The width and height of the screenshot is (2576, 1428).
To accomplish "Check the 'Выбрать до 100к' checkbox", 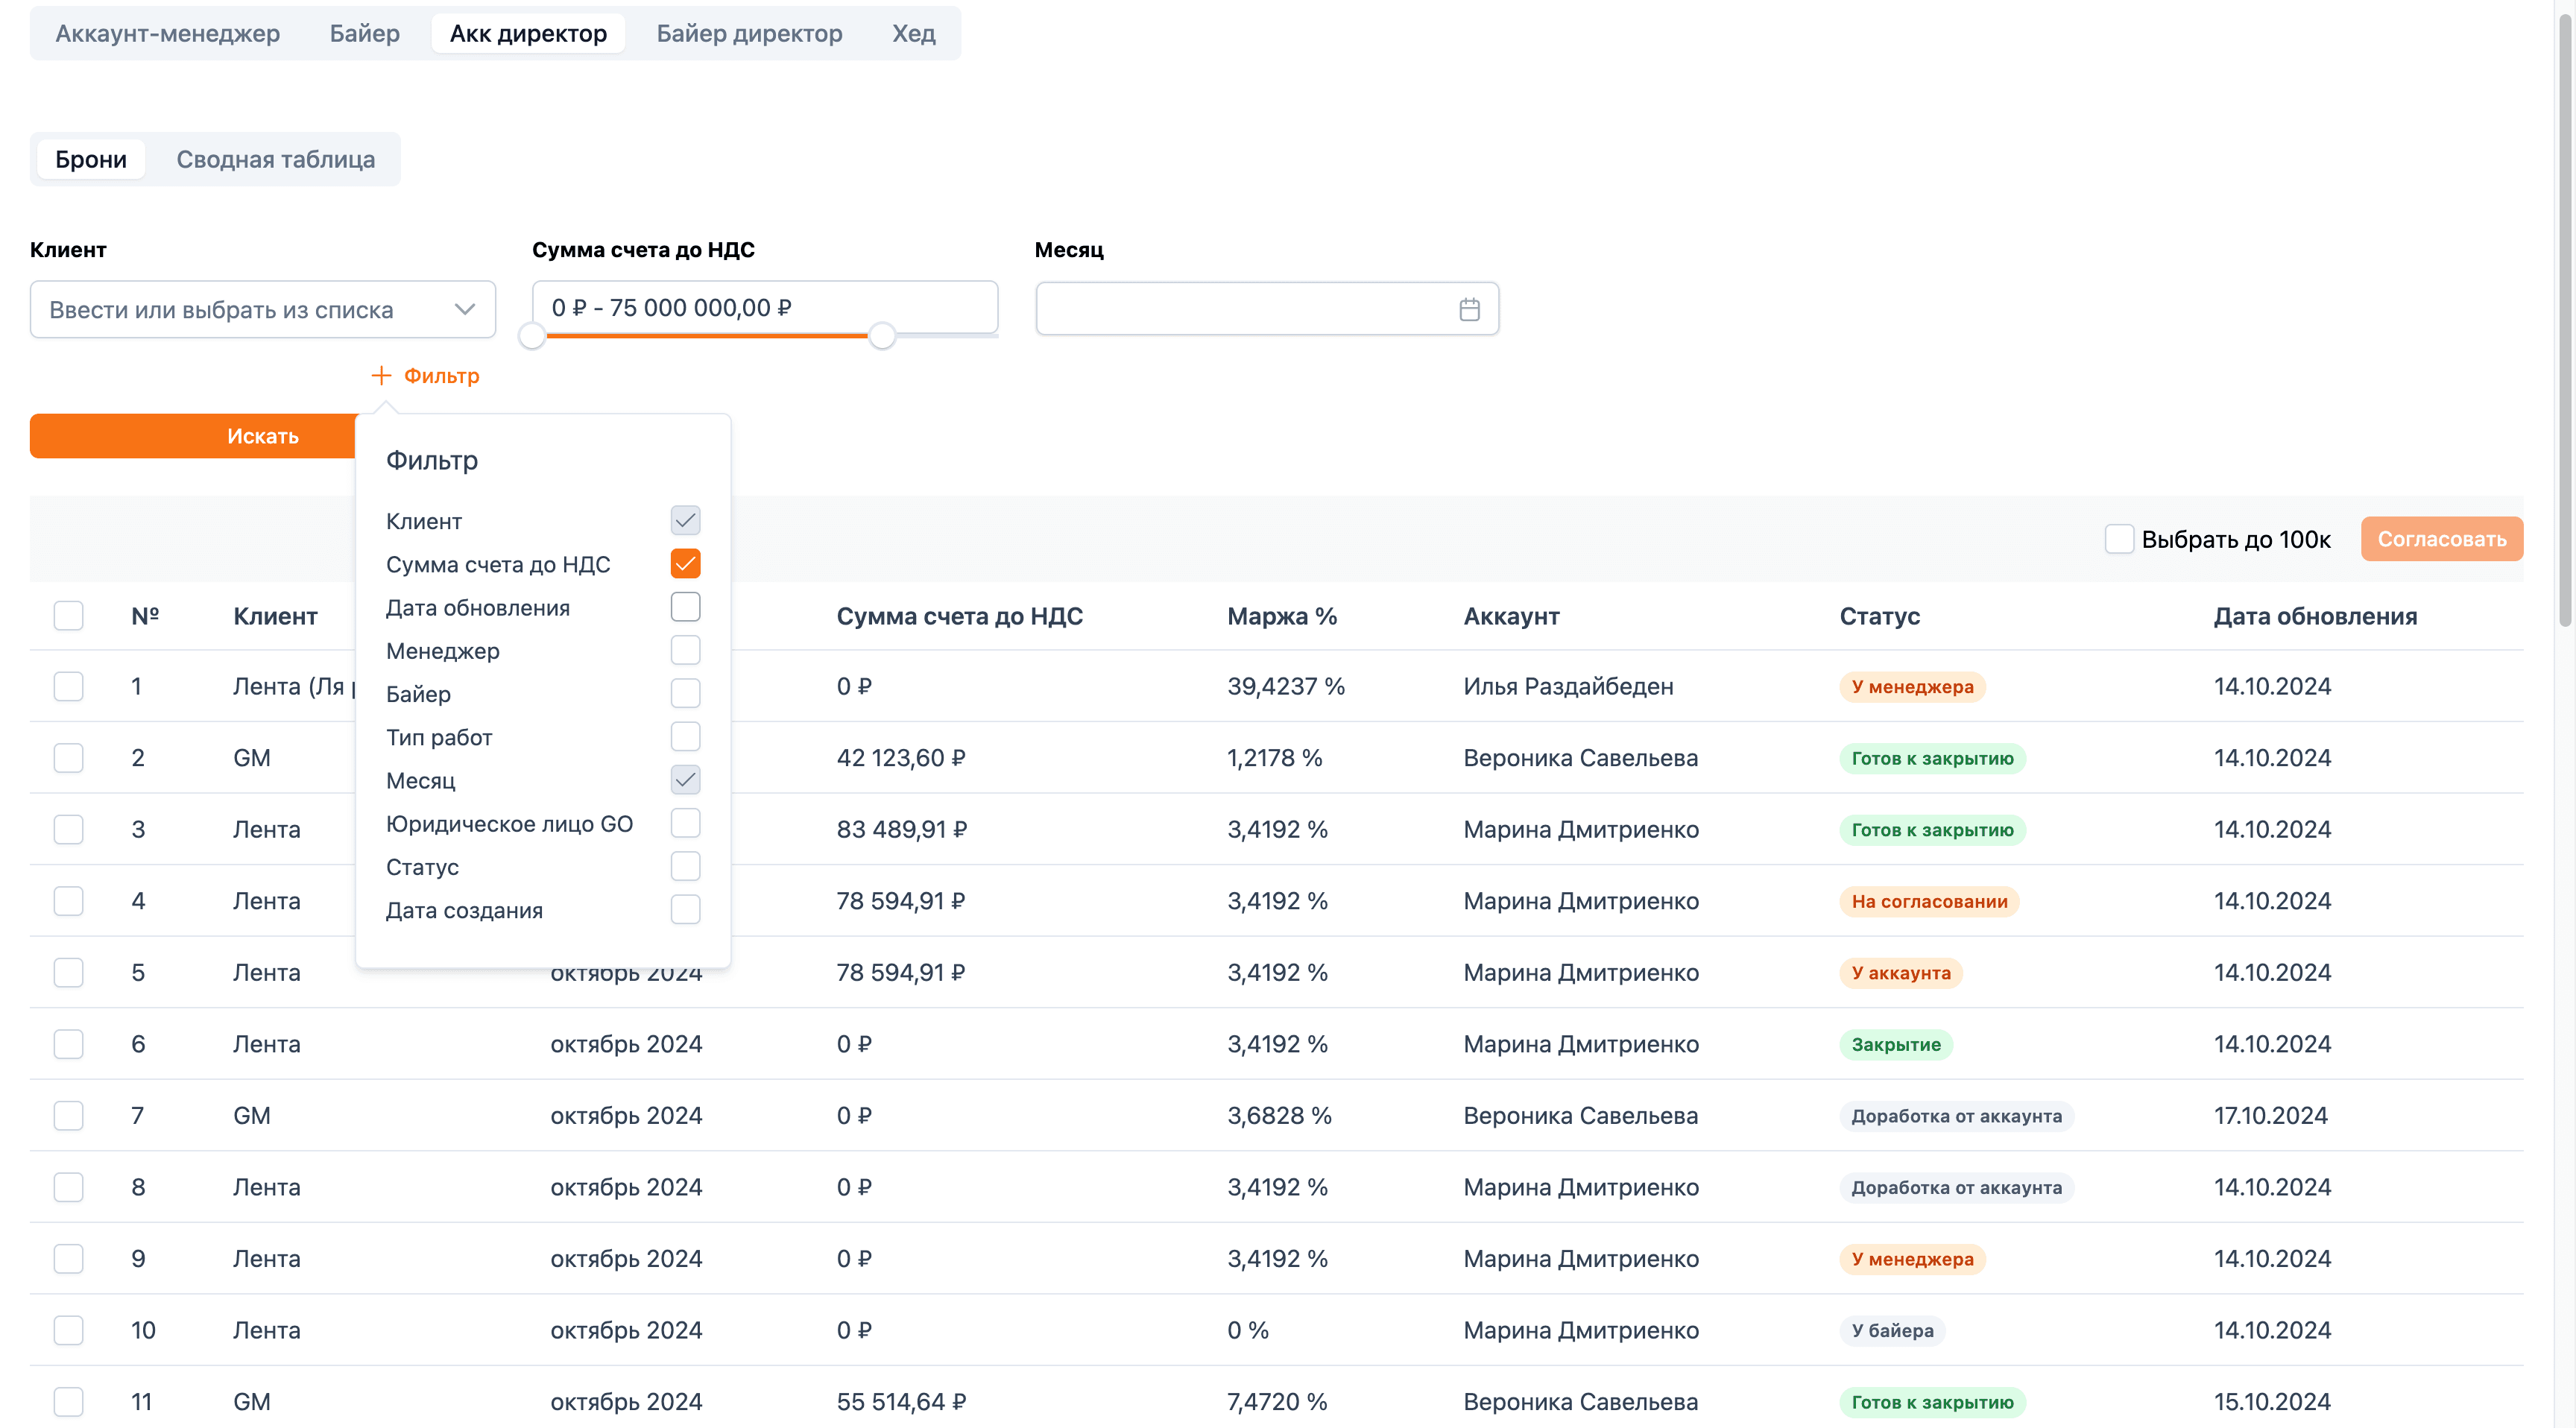I will point(2119,539).
